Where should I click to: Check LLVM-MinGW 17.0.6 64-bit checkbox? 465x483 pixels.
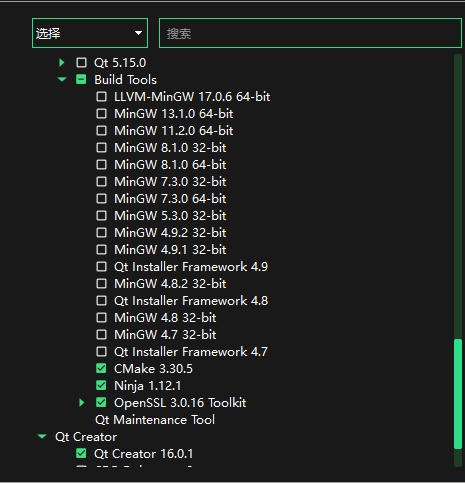coord(101,96)
